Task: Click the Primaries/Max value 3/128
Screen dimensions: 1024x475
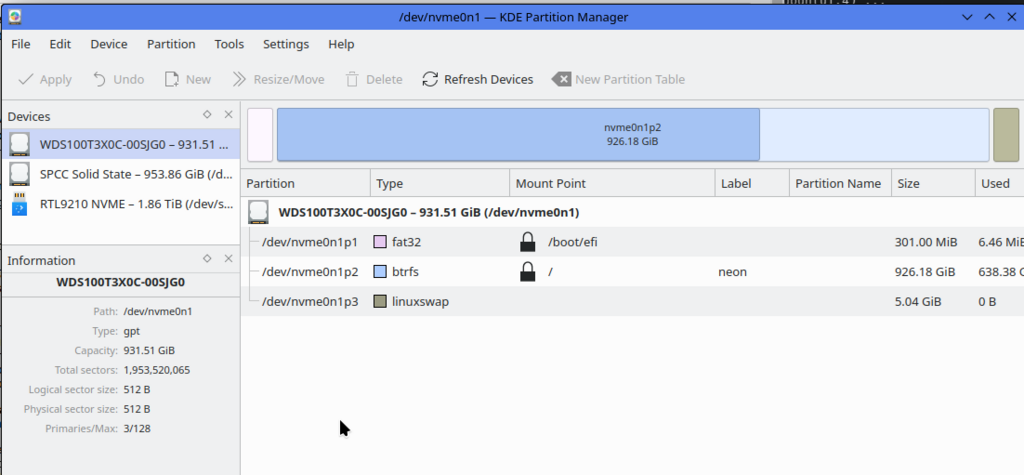Action: pos(137,429)
